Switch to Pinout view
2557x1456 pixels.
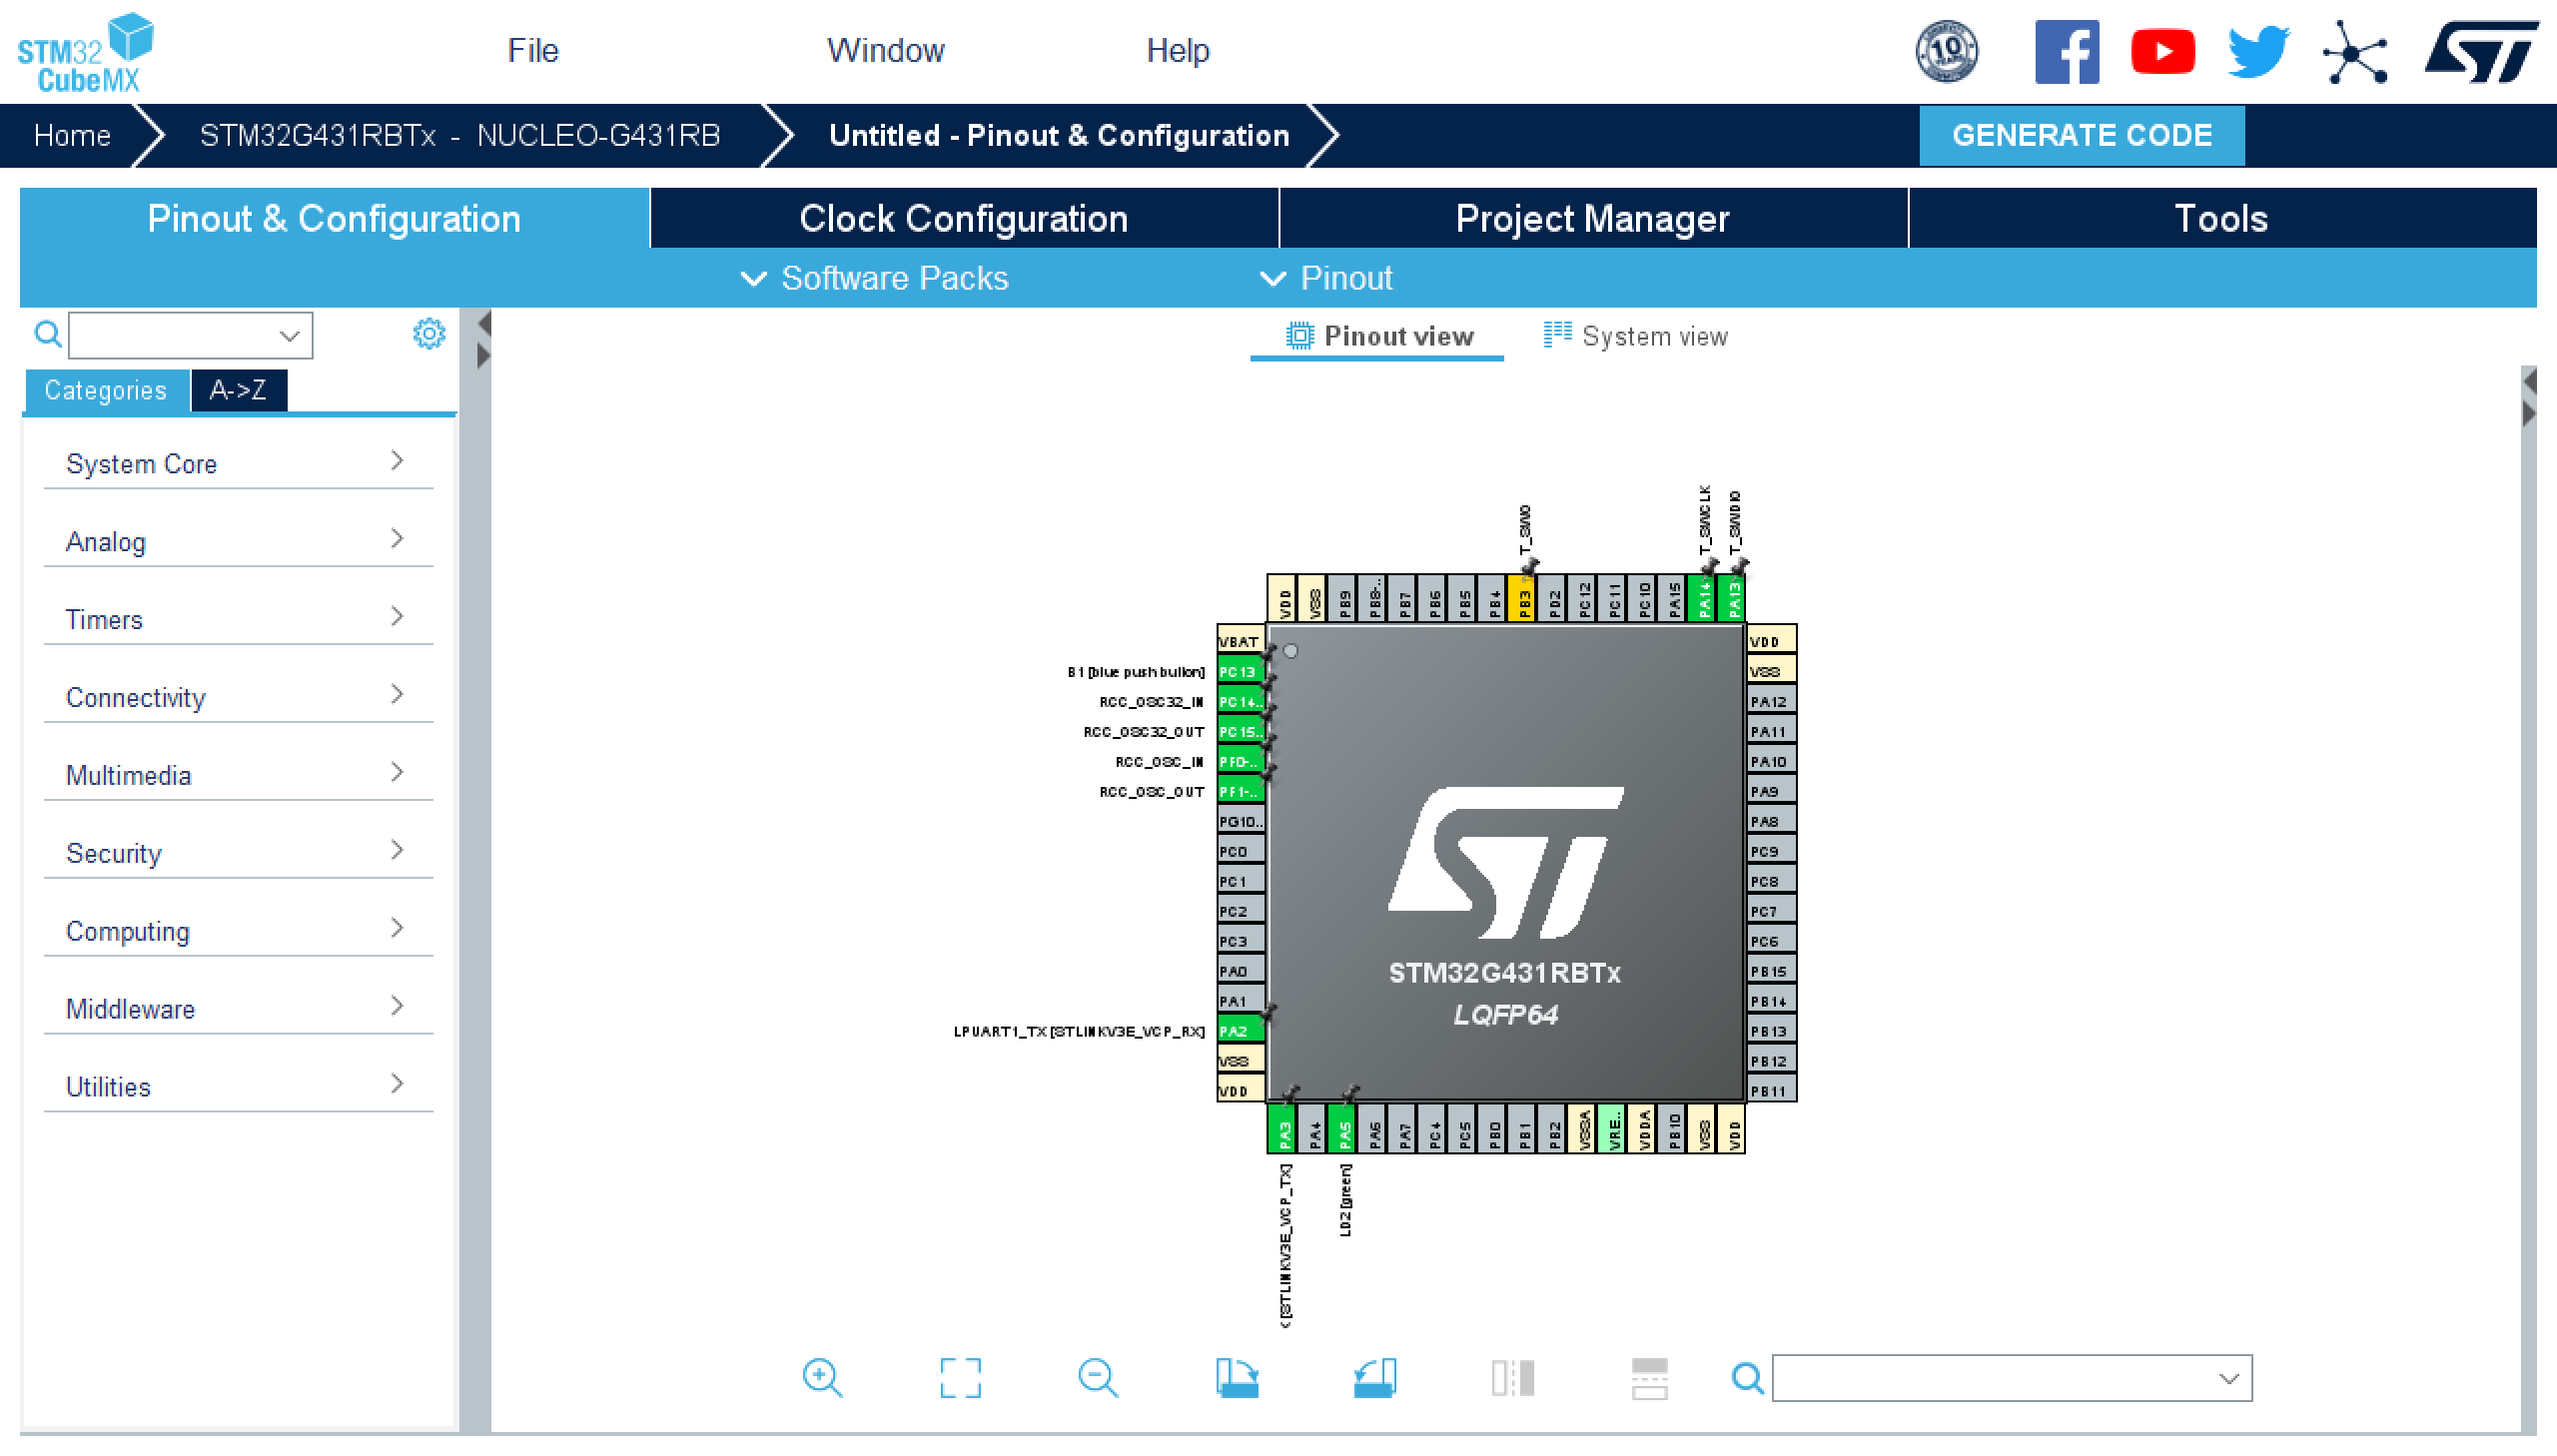pyautogui.click(x=1378, y=337)
